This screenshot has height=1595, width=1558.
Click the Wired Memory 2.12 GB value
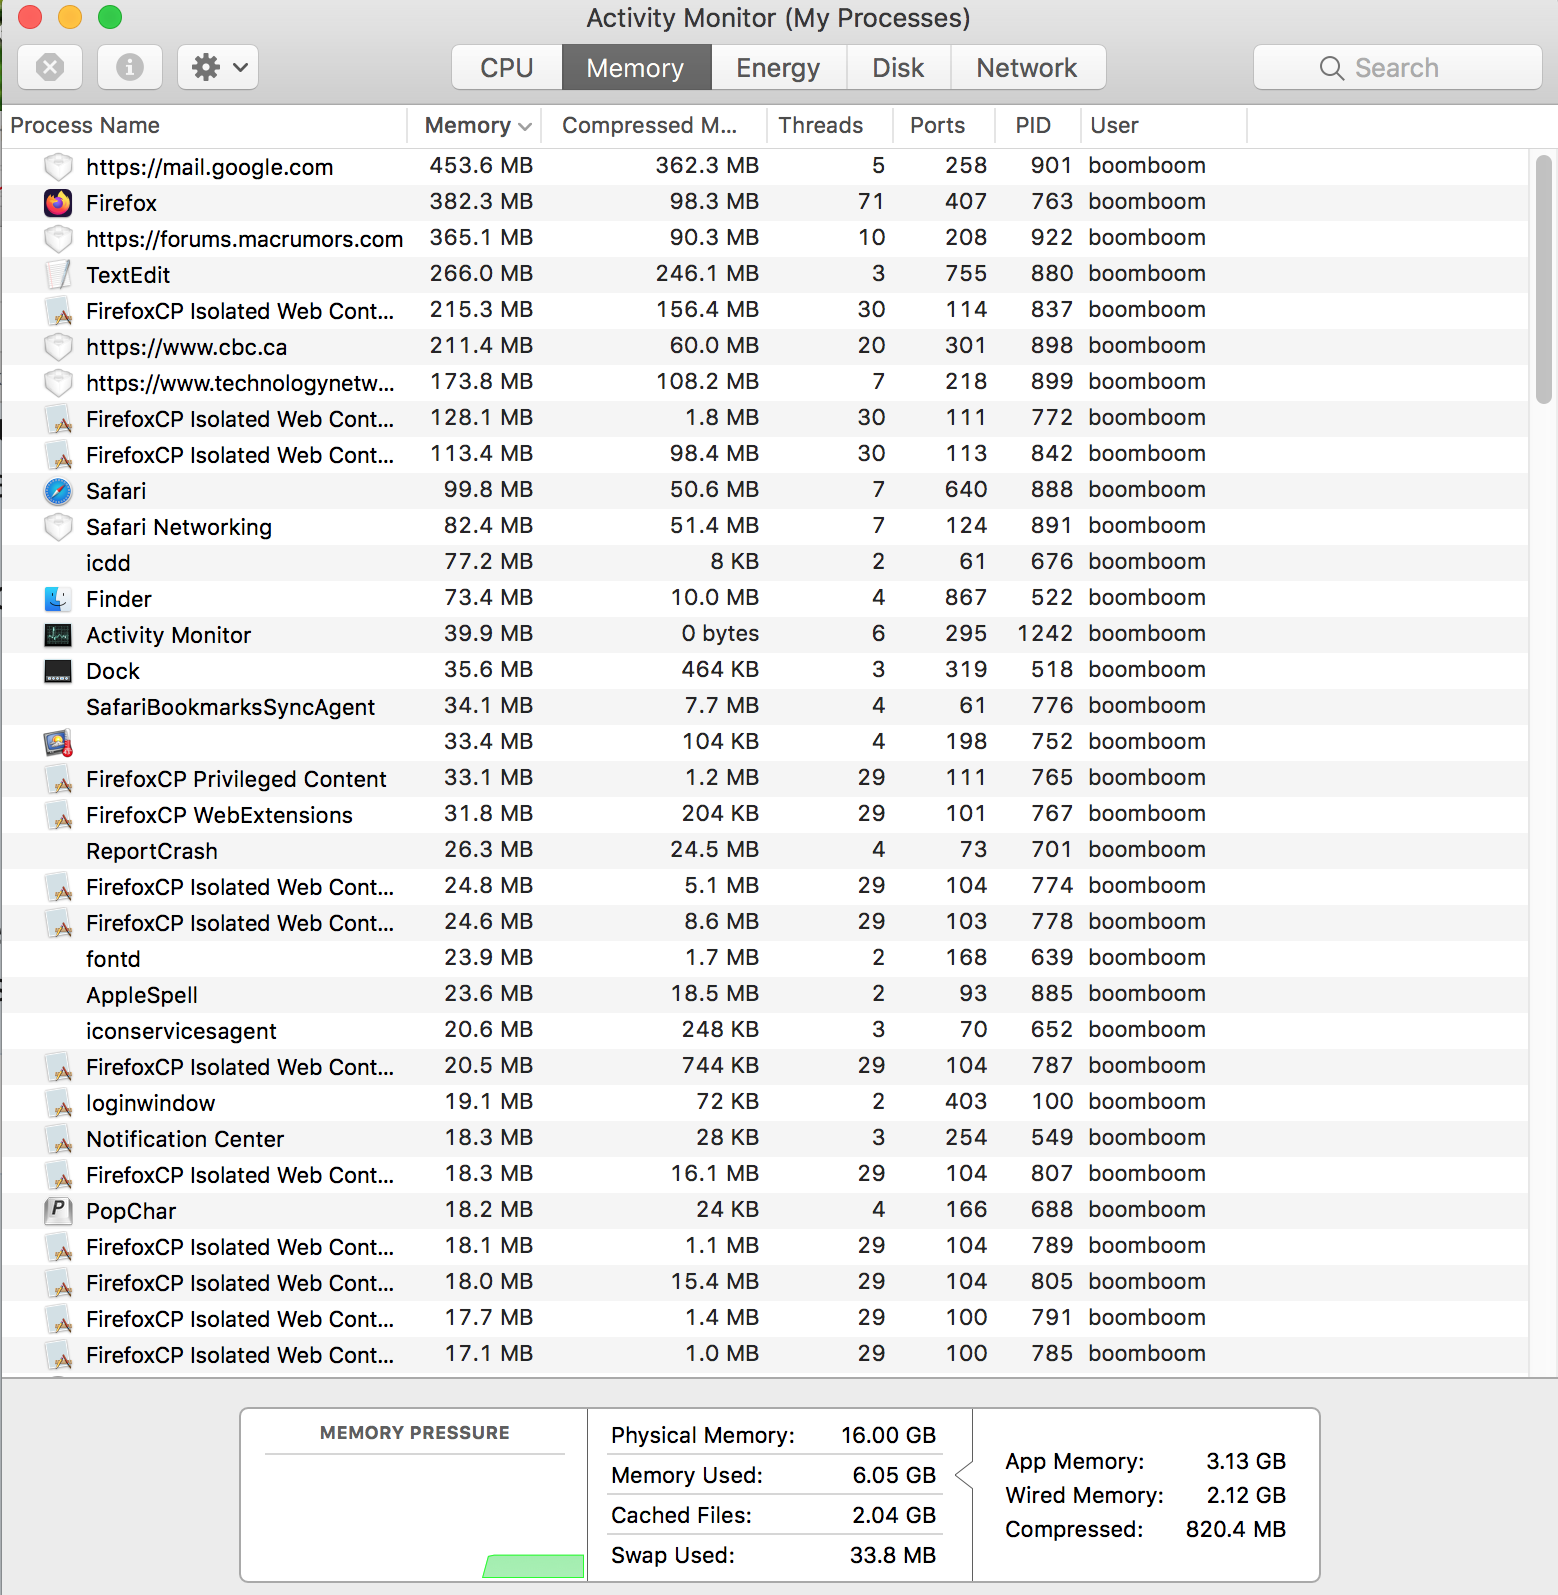(1246, 1495)
